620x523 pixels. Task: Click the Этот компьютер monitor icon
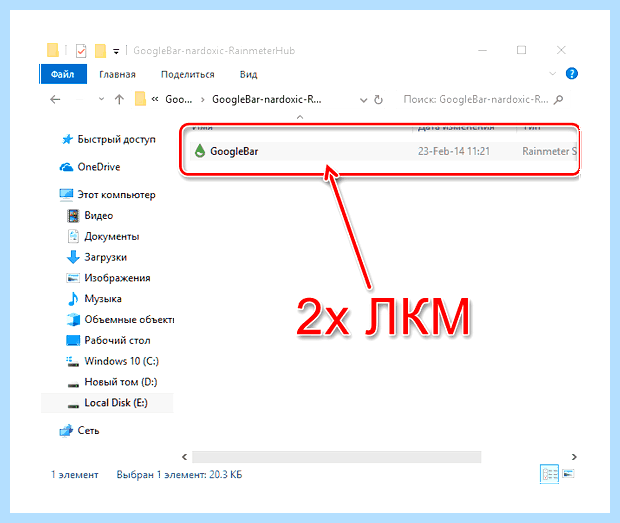66,194
